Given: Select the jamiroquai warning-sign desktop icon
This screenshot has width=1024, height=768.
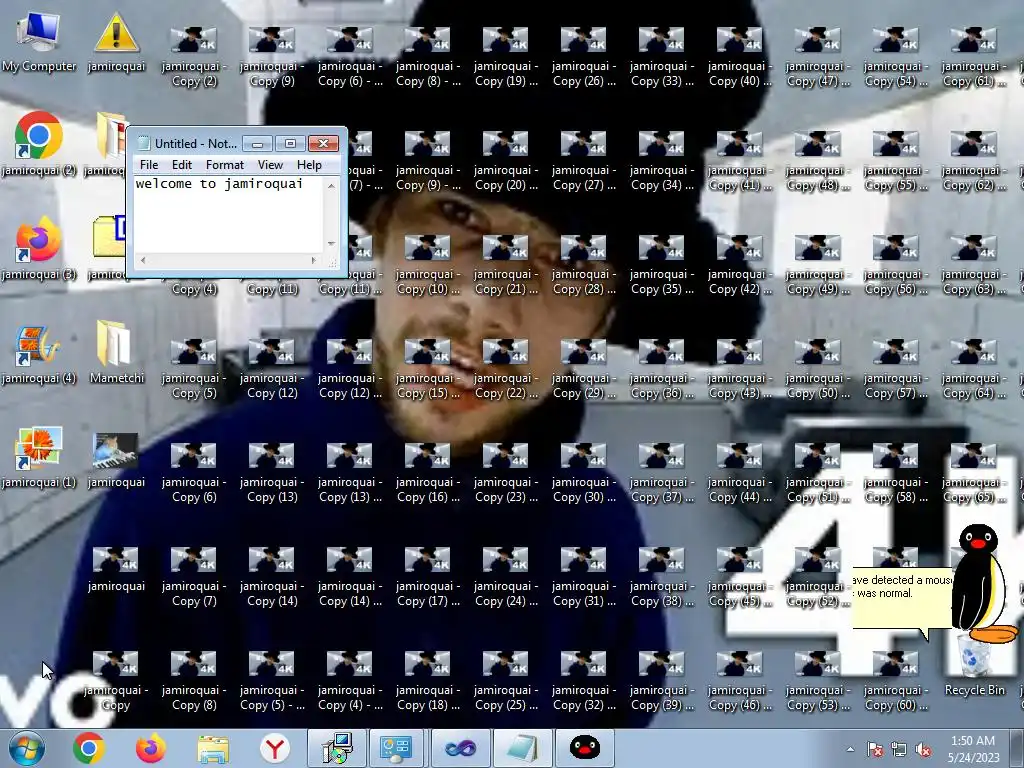Looking at the screenshot, I should pos(116,42).
